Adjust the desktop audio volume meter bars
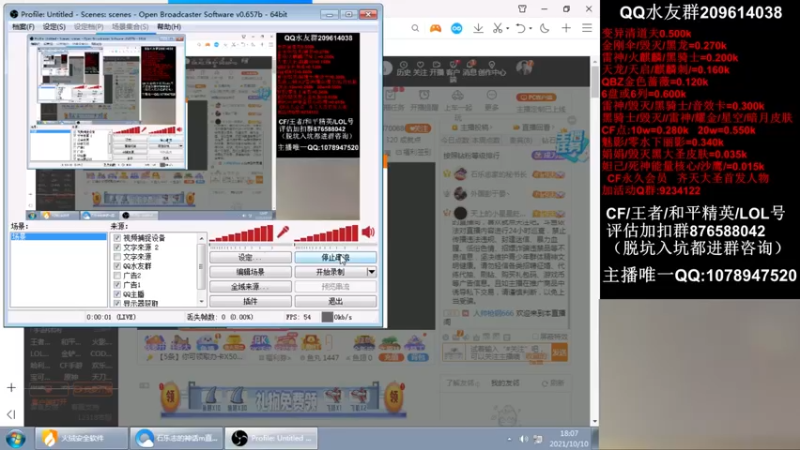The image size is (800, 450). (327, 234)
